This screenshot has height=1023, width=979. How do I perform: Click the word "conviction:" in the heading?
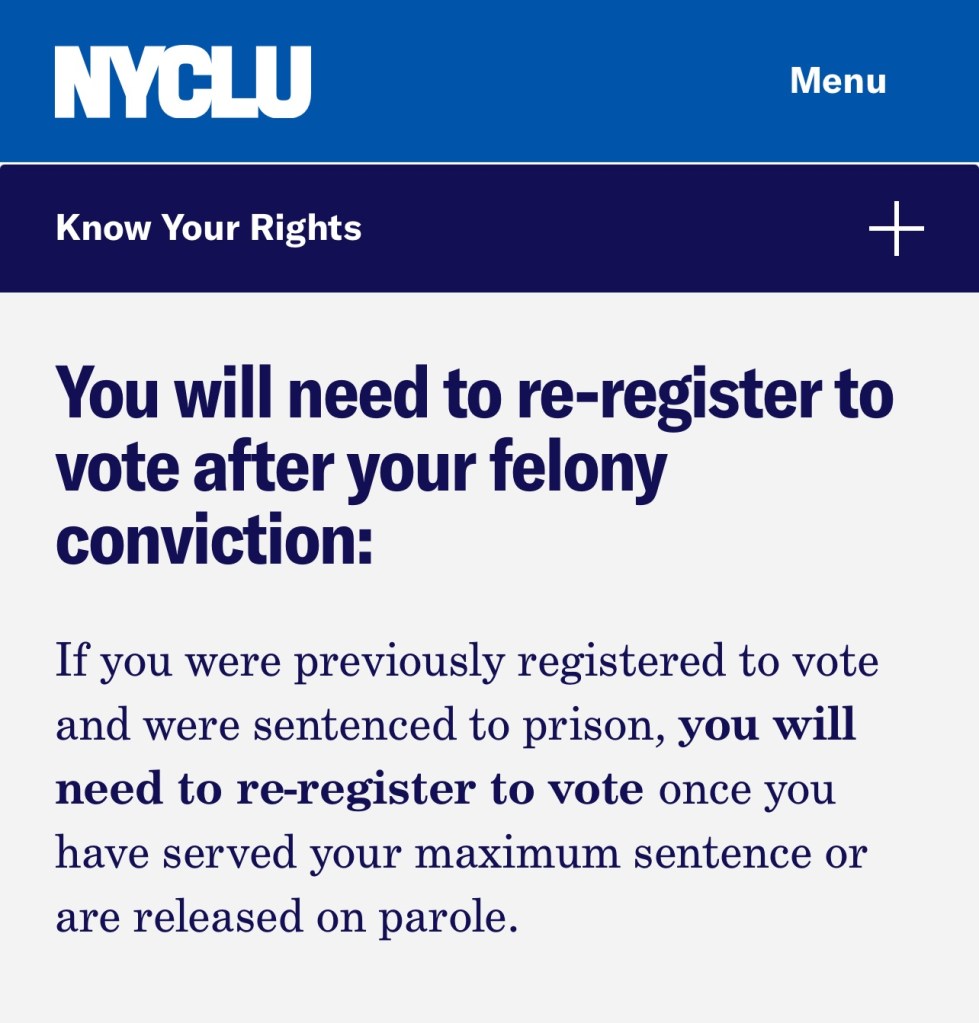214,541
